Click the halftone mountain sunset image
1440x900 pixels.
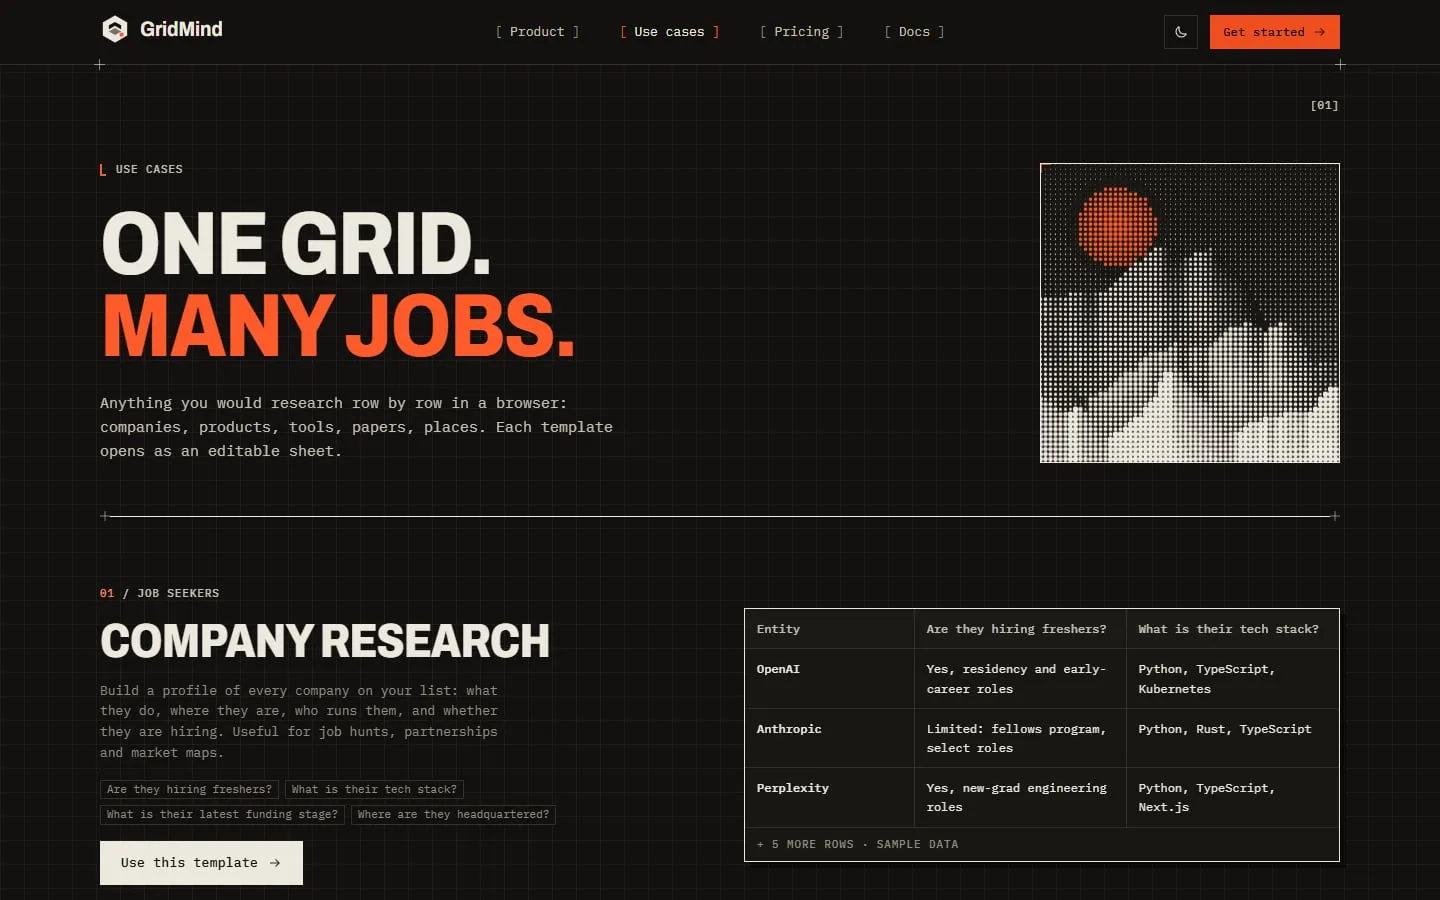pyautogui.click(x=1190, y=313)
